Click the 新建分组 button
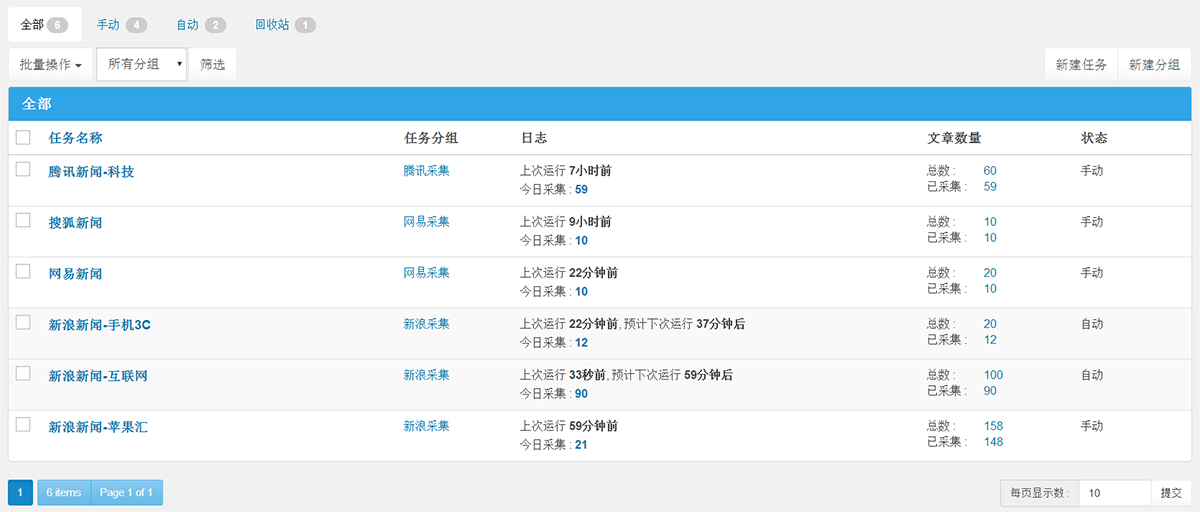The image size is (1200, 512). (x=1154, y=64)
